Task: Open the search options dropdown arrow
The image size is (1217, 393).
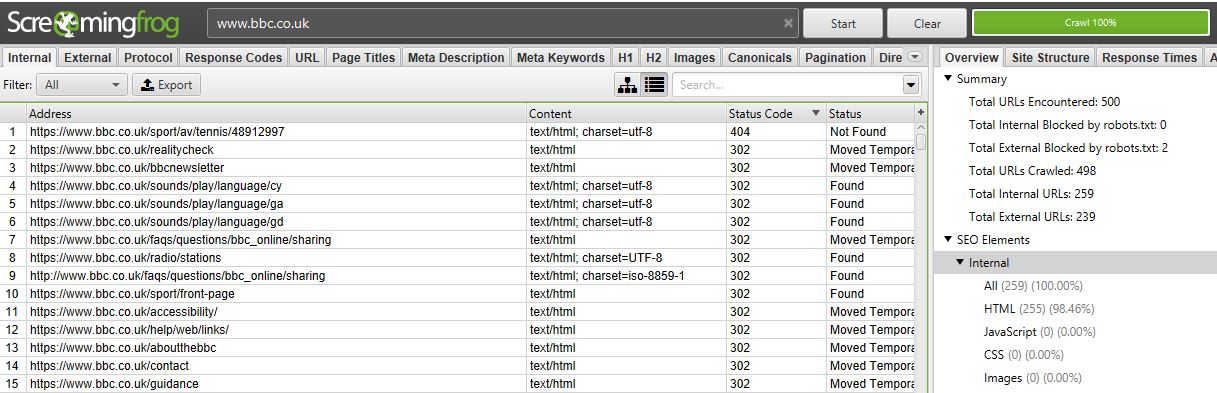Action: pyautogui.click(x=910, y=85)
